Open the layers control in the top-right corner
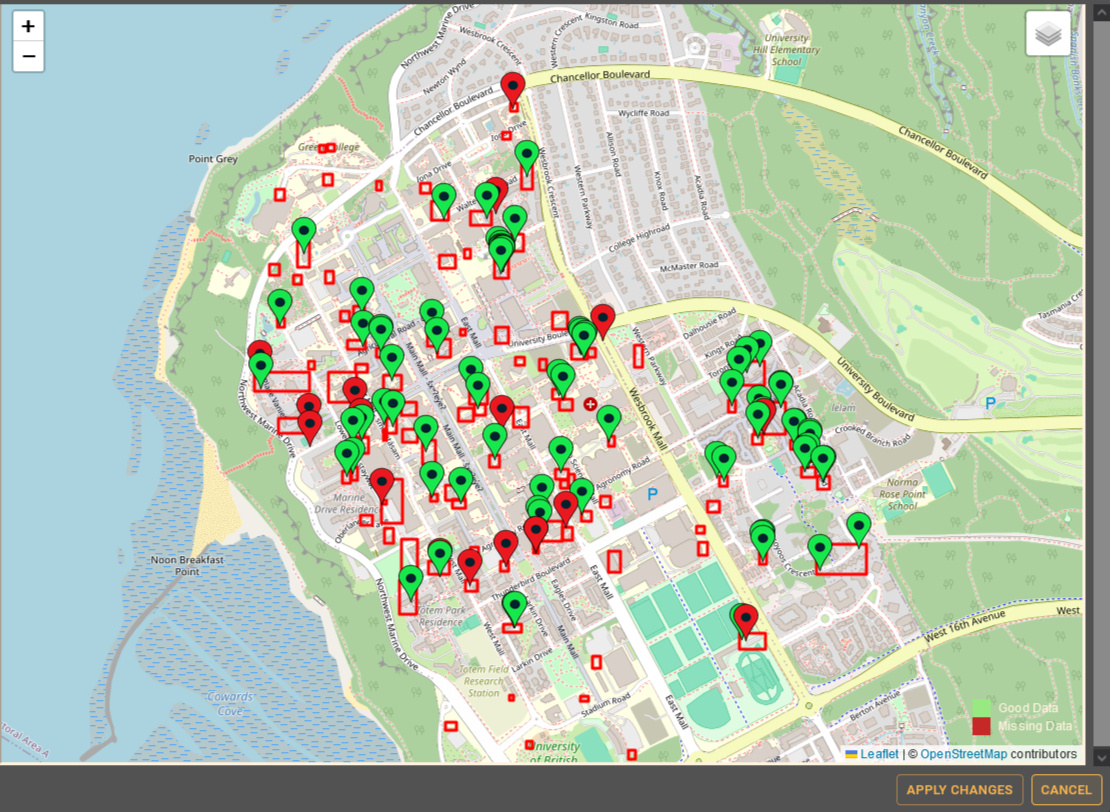Viewport: 1110px width, 812px height. pos(1049,33)
